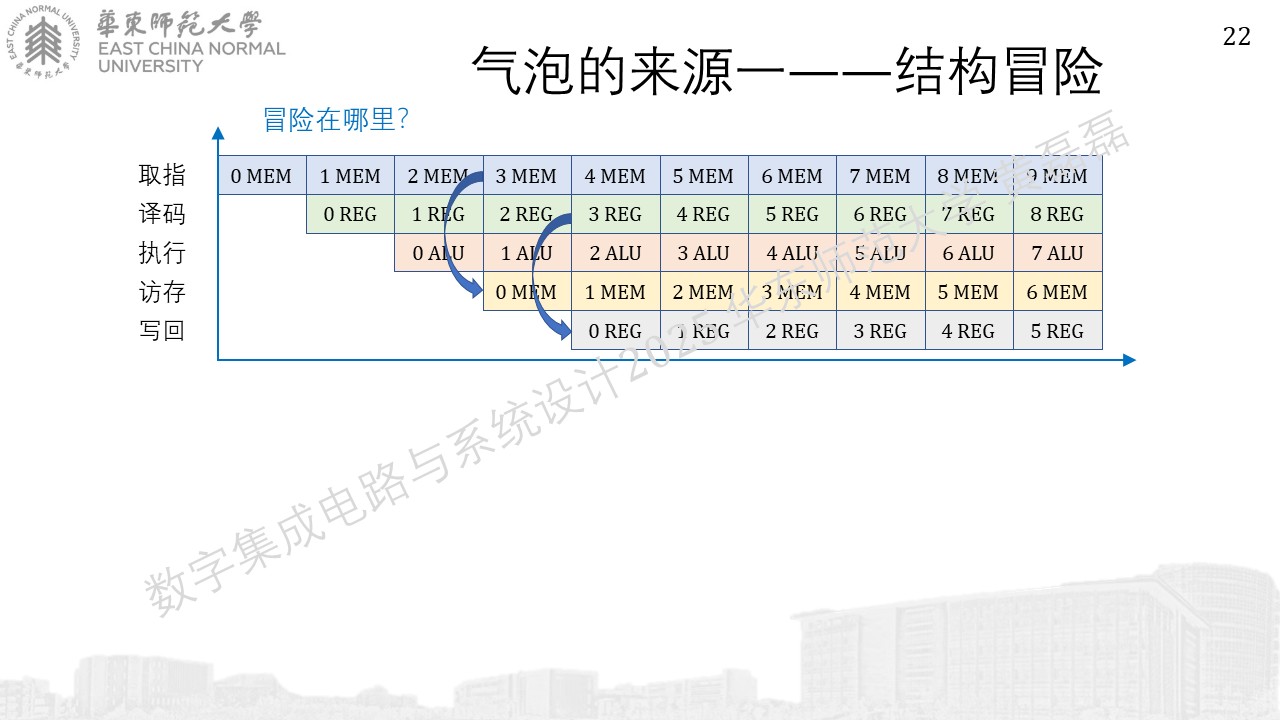Select the 7 ALU cell
The height and width of the screenshot is (720, 1280).
1057,253
